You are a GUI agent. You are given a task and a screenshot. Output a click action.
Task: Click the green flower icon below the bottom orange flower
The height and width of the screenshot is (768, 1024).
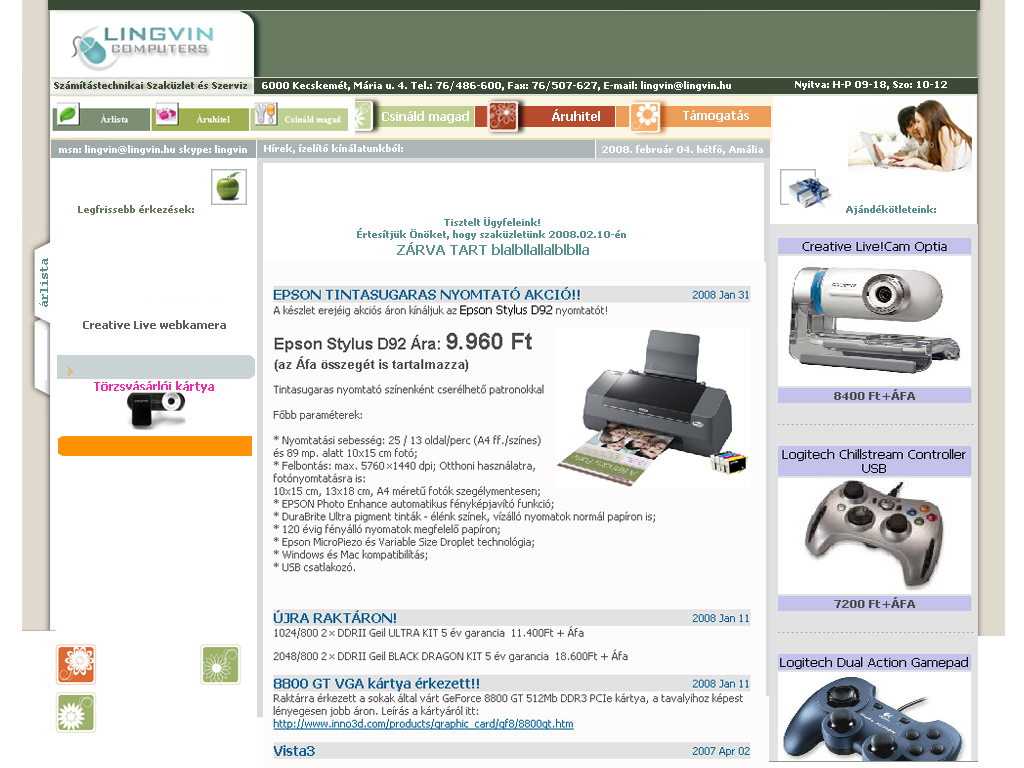76,712
